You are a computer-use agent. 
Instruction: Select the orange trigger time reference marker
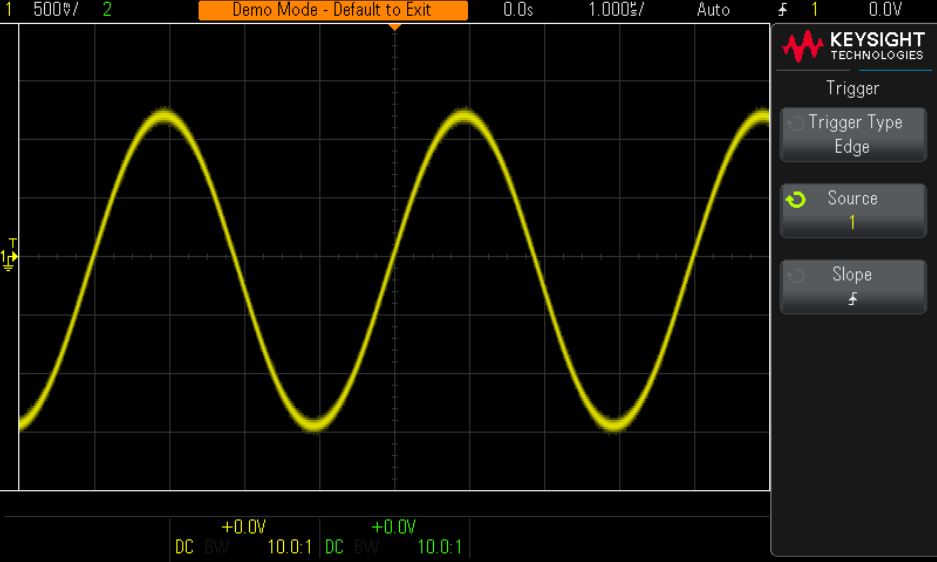point(395,26)
